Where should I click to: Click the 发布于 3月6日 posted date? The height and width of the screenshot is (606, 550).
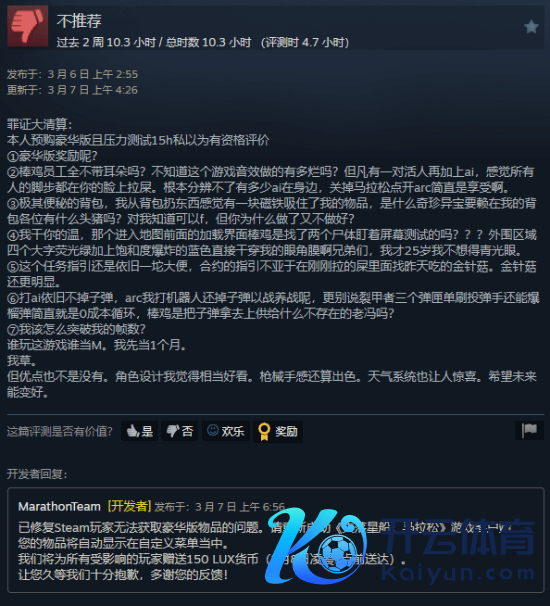point(72,74)
